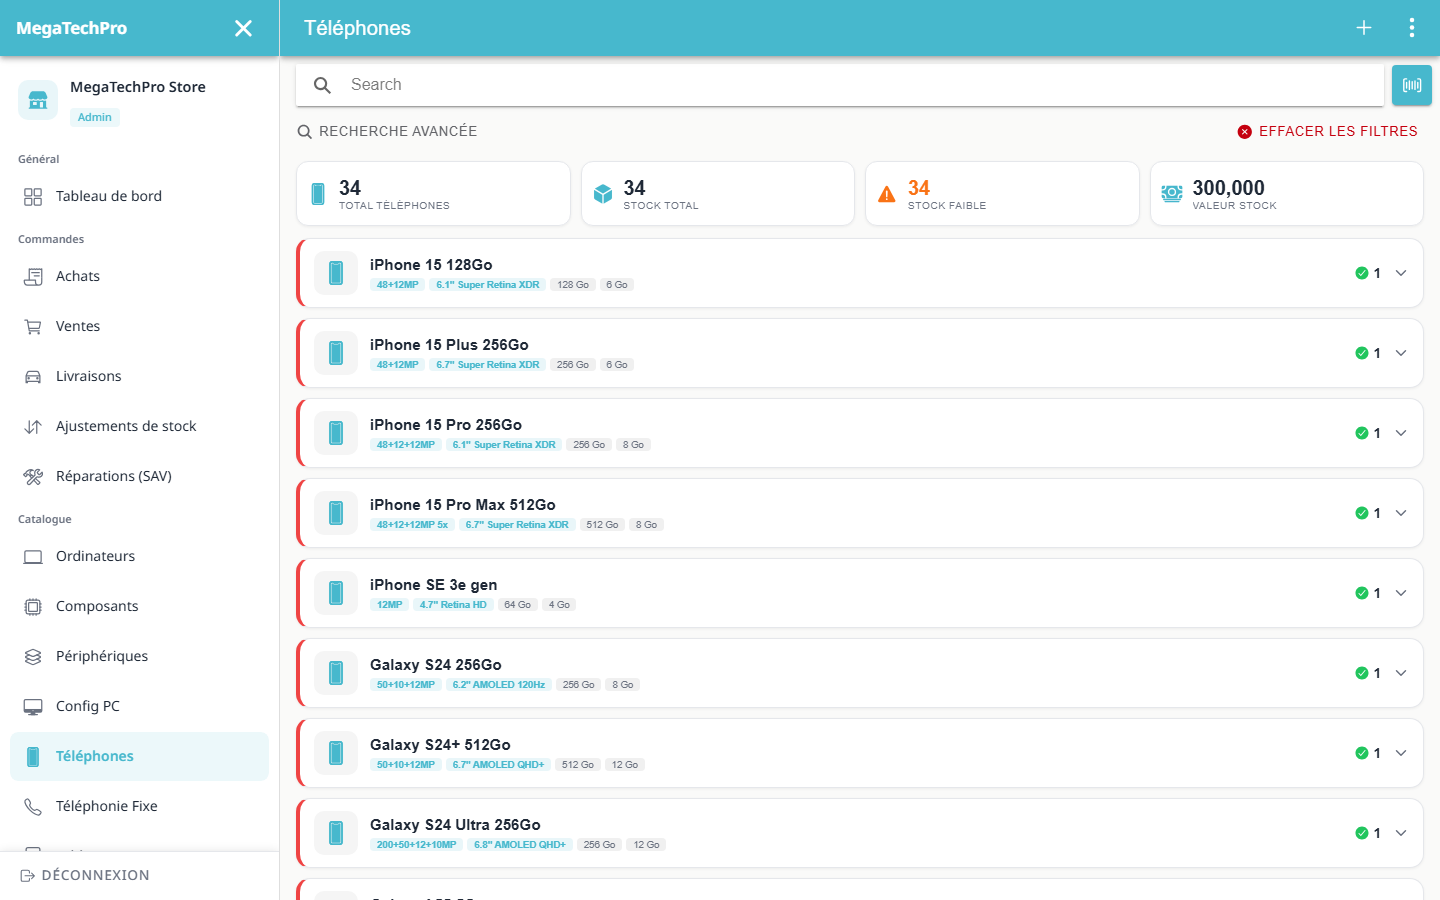
Task: Click the iPhone 15 128Go title
Action: [431, 265]
